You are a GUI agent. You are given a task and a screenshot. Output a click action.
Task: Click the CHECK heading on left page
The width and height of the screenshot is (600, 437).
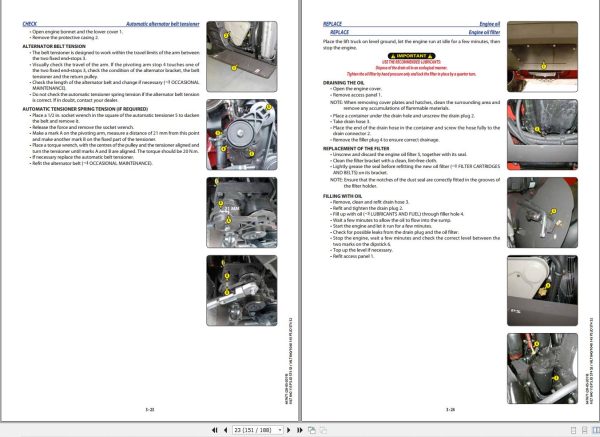pyautogui.click(x=29, y=24)
